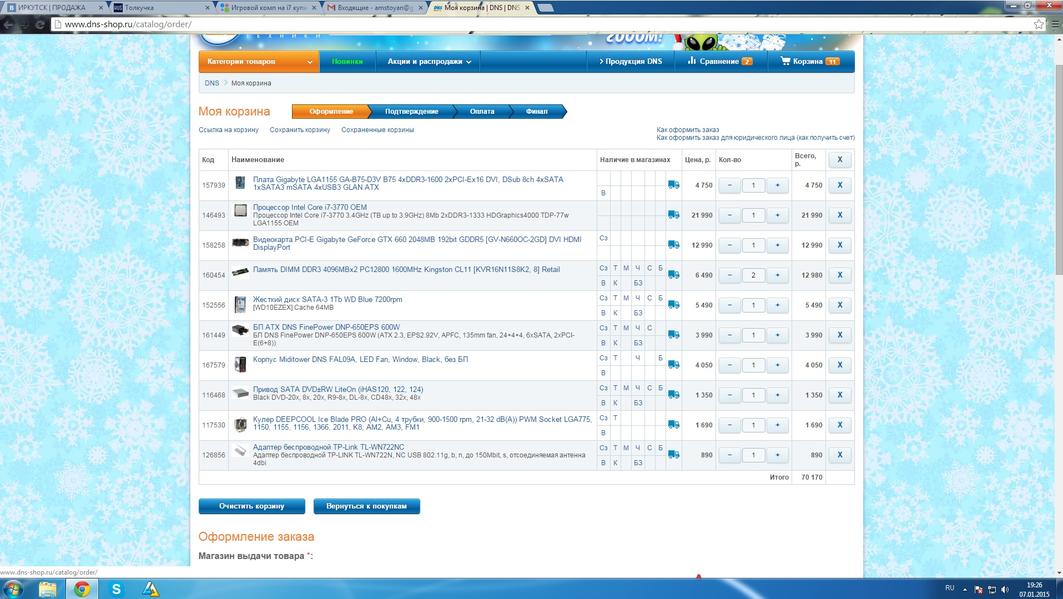Viewport: 1063px width, 599px height.
Task: Open the Корзина cart button in nav bar
Action: (810, 61)
